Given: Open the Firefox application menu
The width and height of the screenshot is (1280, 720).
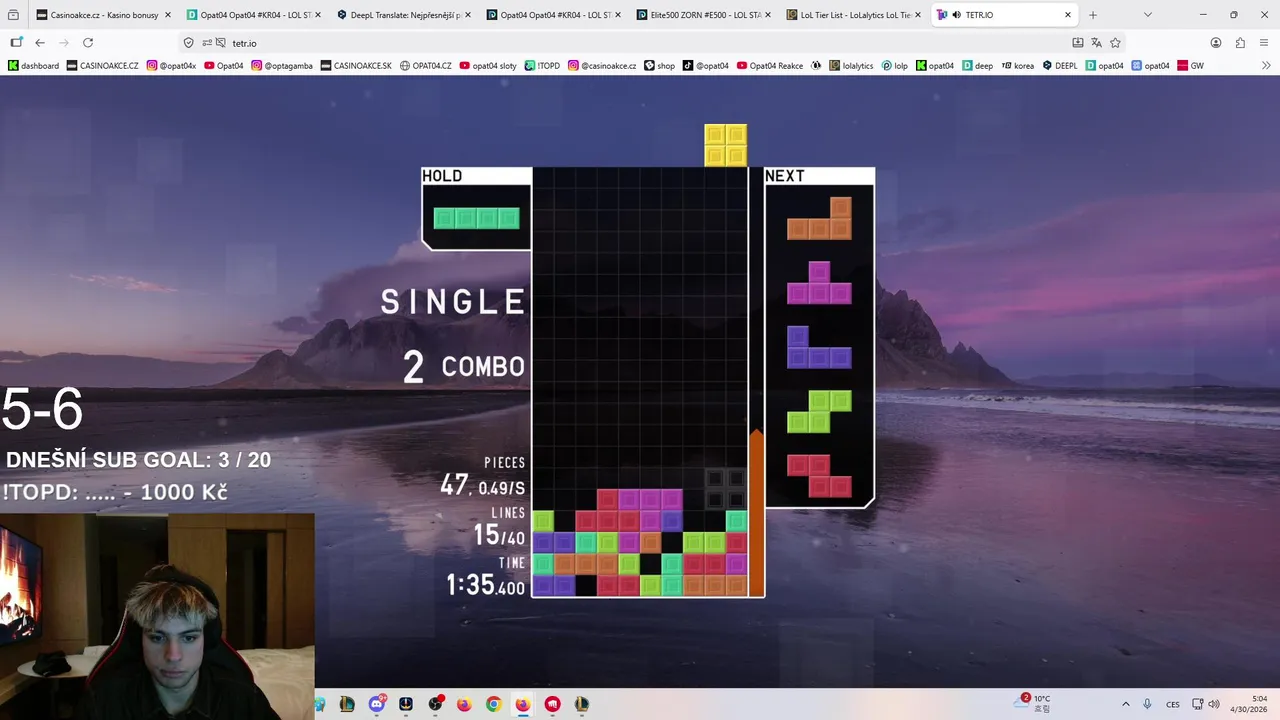Looking at the screenshot, I should [x=1265, y=43].
